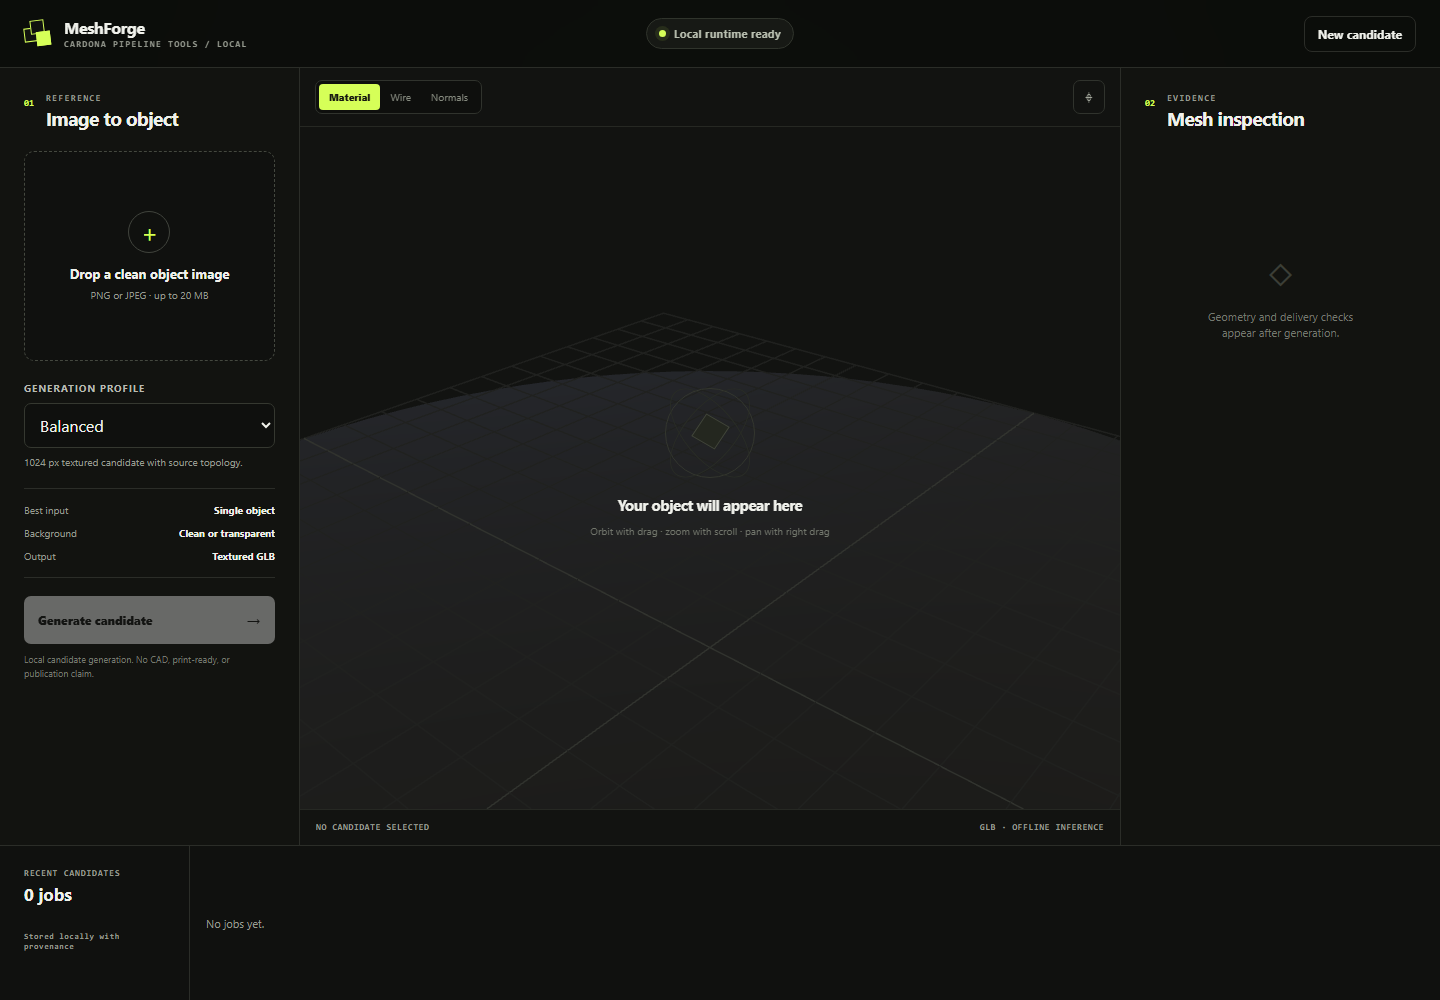The width and height of the screenshot is (1440, 1000).
Task: Click the 'GLB · OFFLINE INFERENCE' status text
Action: point(1042,827)
